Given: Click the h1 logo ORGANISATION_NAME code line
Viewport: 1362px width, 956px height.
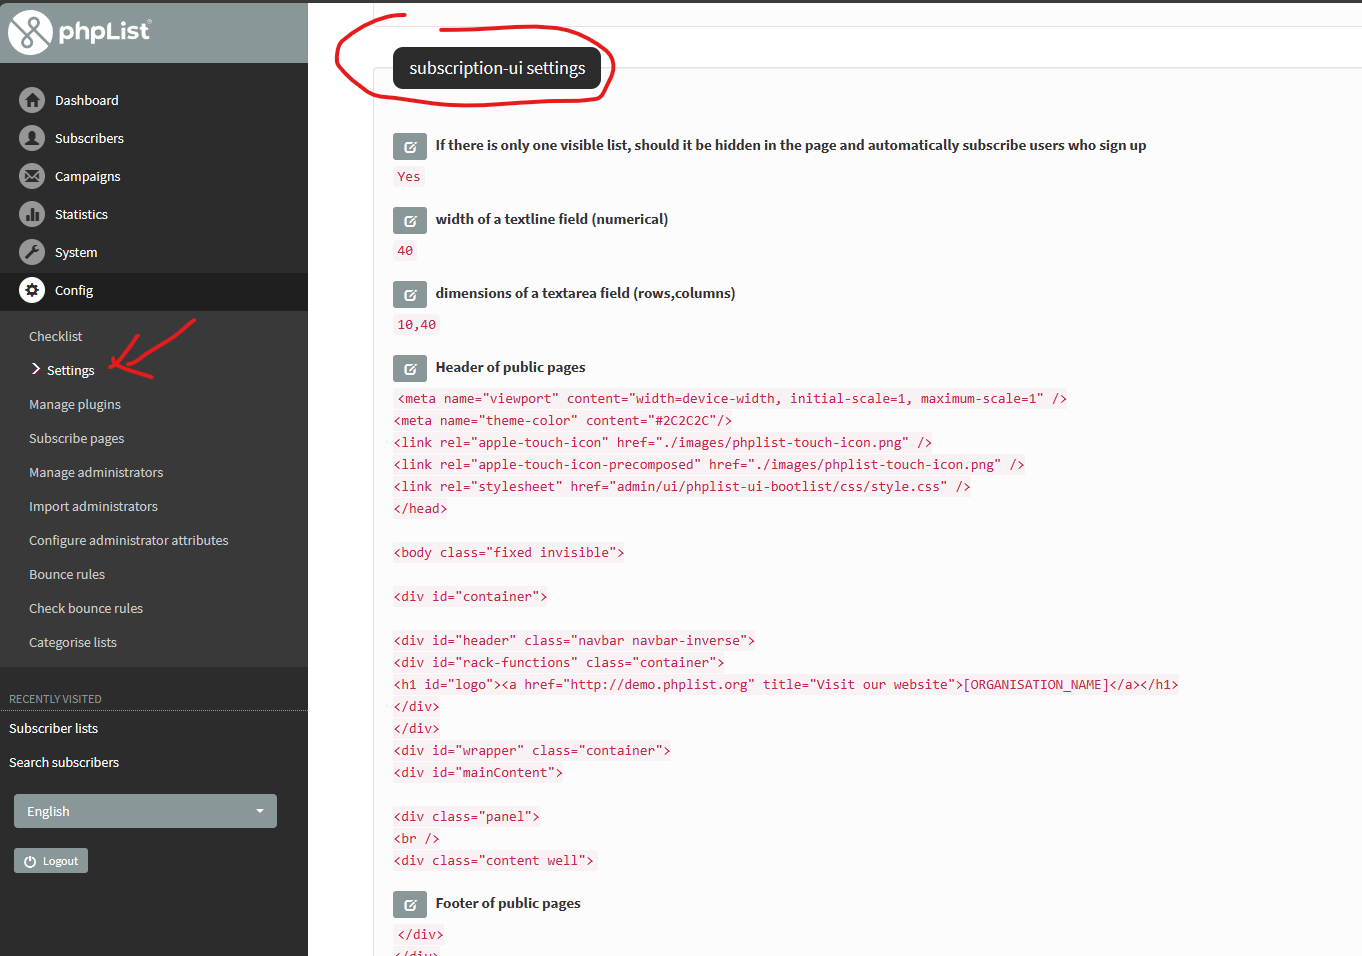Looking at the screenshot, I should pyautogui.click(x=786, y=685).
